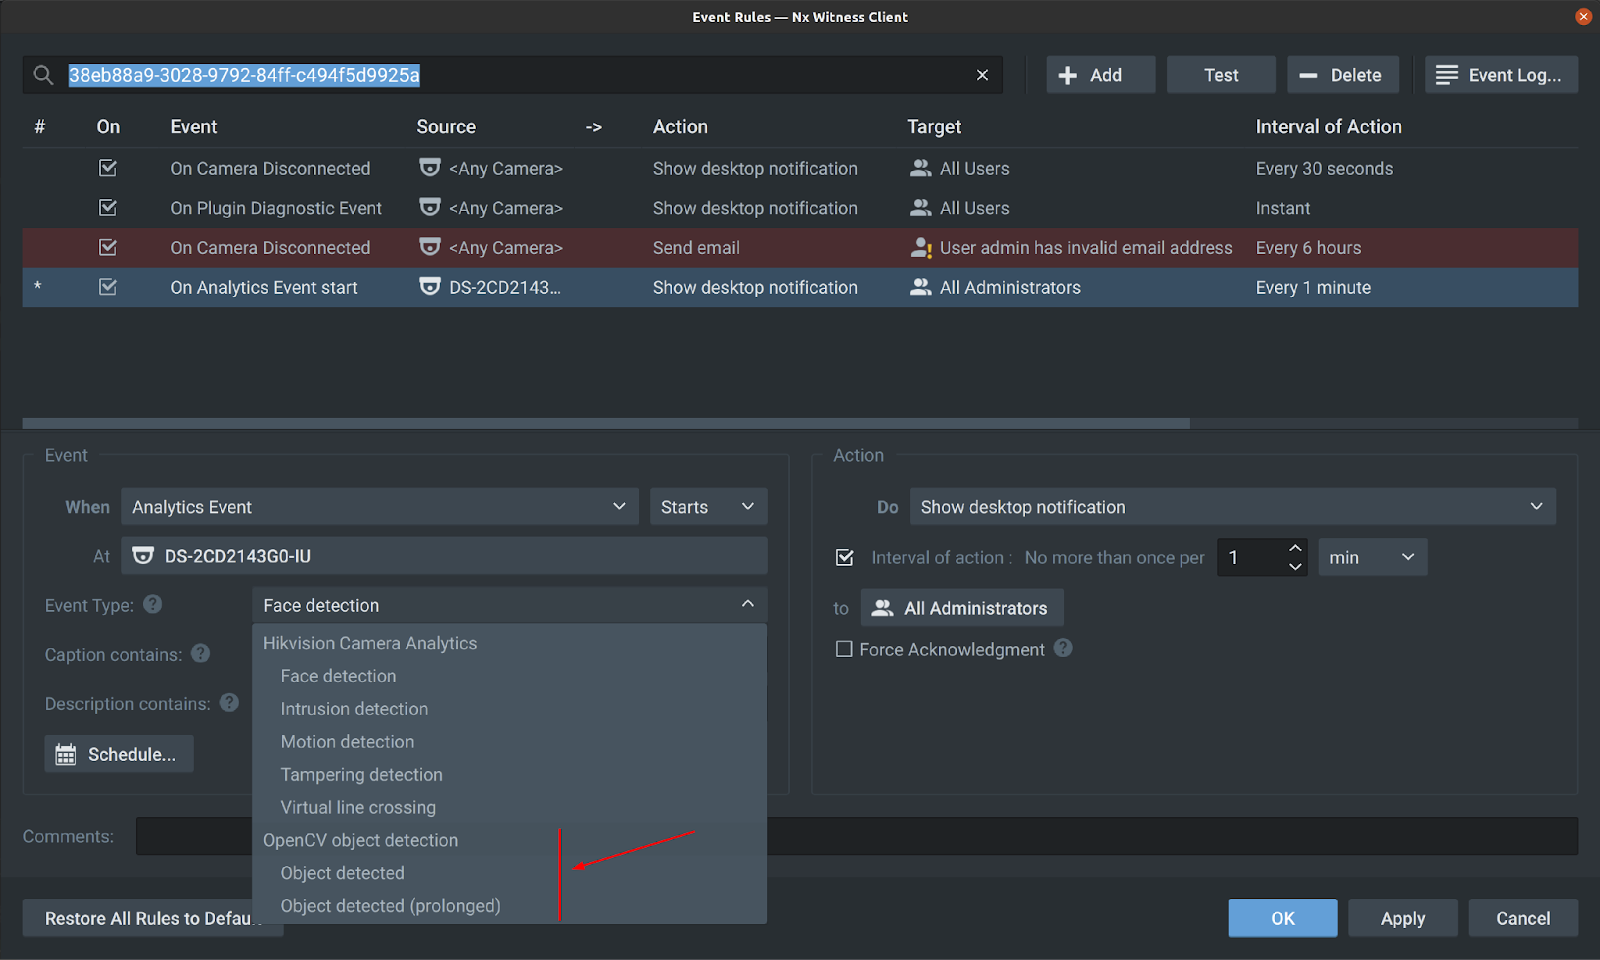1600x960 pixels.
Task: Click the Comments input field
Action: point(857,836)
